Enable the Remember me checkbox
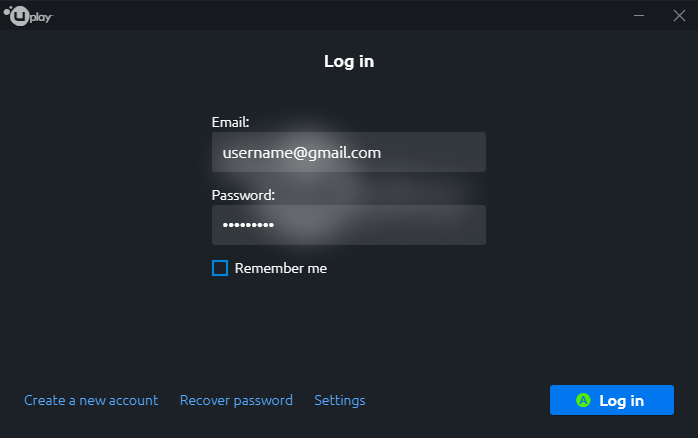Screen dimensions: 698x438 220,268
